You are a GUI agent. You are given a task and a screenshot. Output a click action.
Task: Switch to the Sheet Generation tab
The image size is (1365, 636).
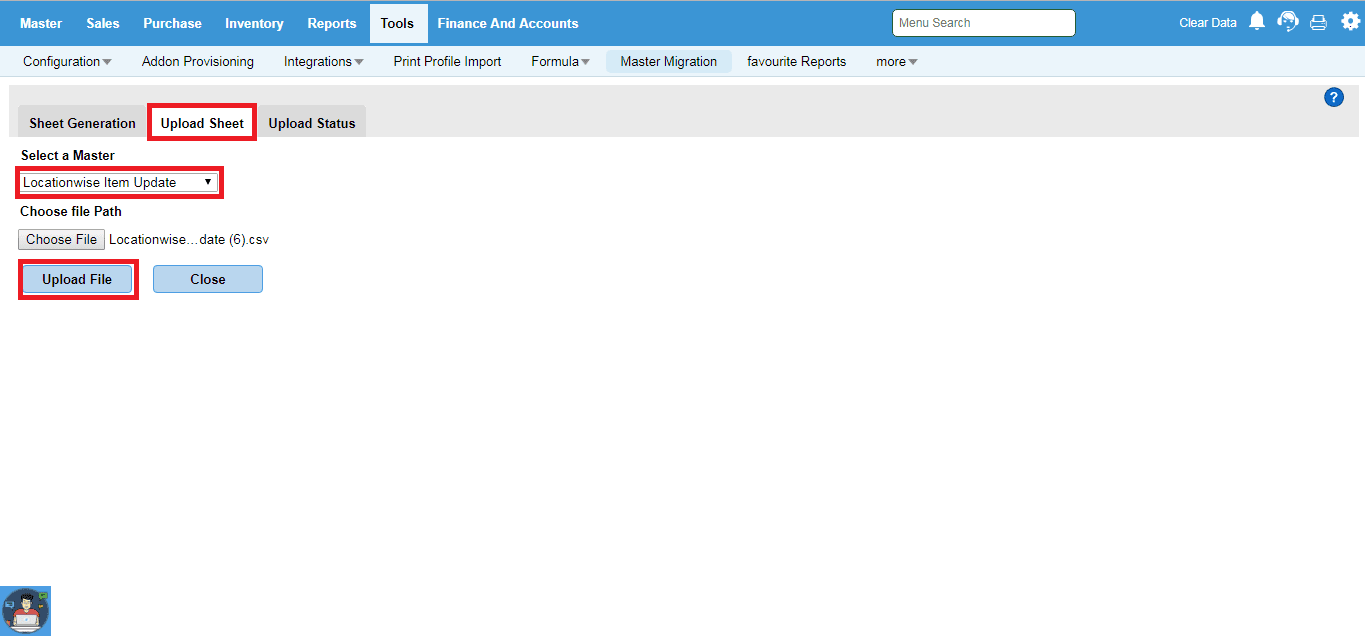tap(82, 123)
